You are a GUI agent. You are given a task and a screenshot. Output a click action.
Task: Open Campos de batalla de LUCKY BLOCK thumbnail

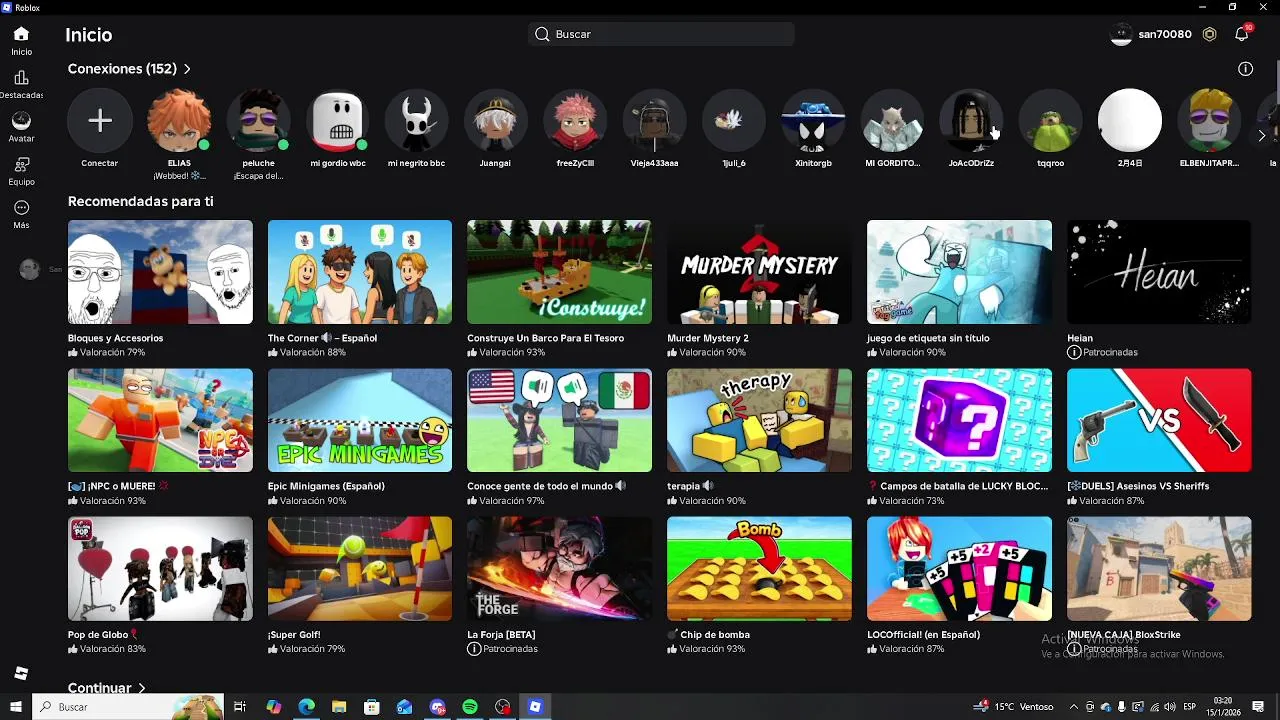[959, 420]
